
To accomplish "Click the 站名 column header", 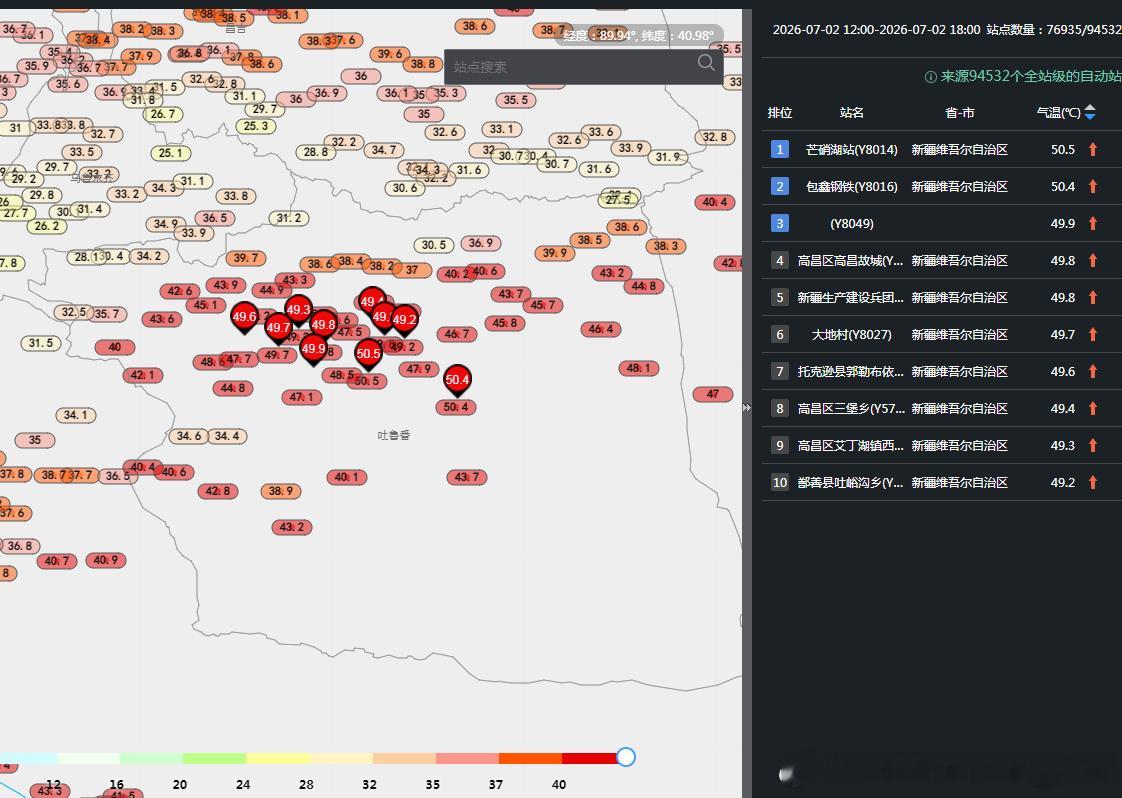I will (x=852, y=112).
